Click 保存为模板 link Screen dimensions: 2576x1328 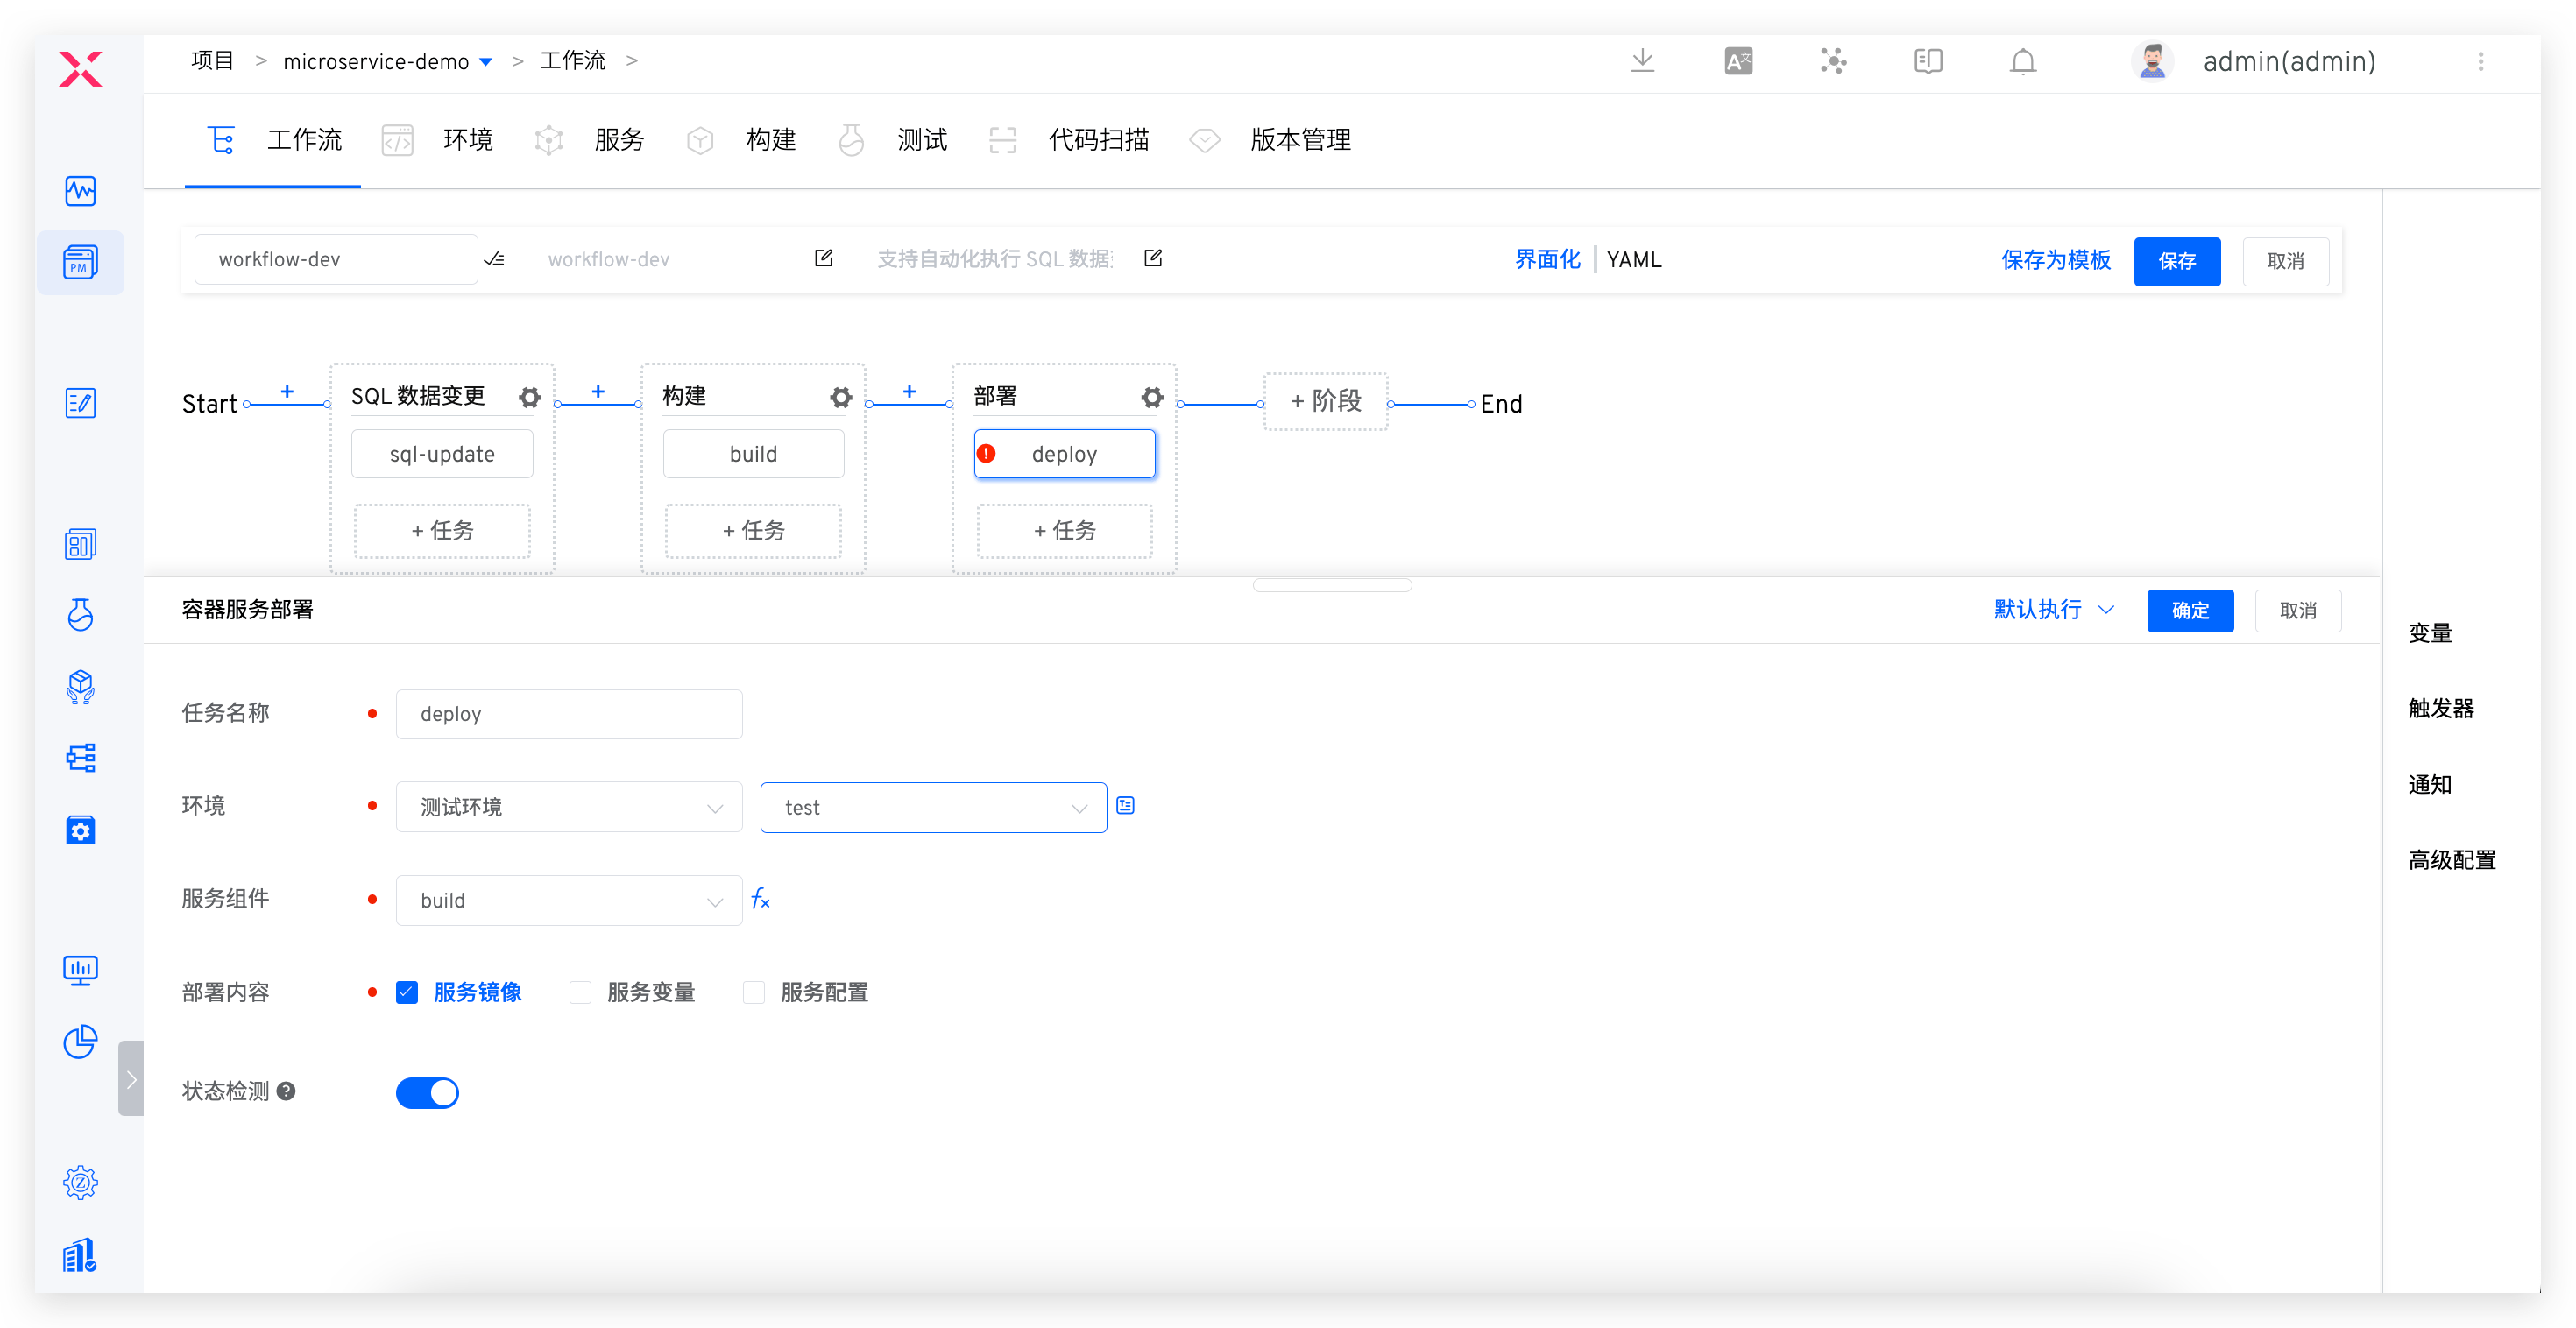click(2055, 260)
